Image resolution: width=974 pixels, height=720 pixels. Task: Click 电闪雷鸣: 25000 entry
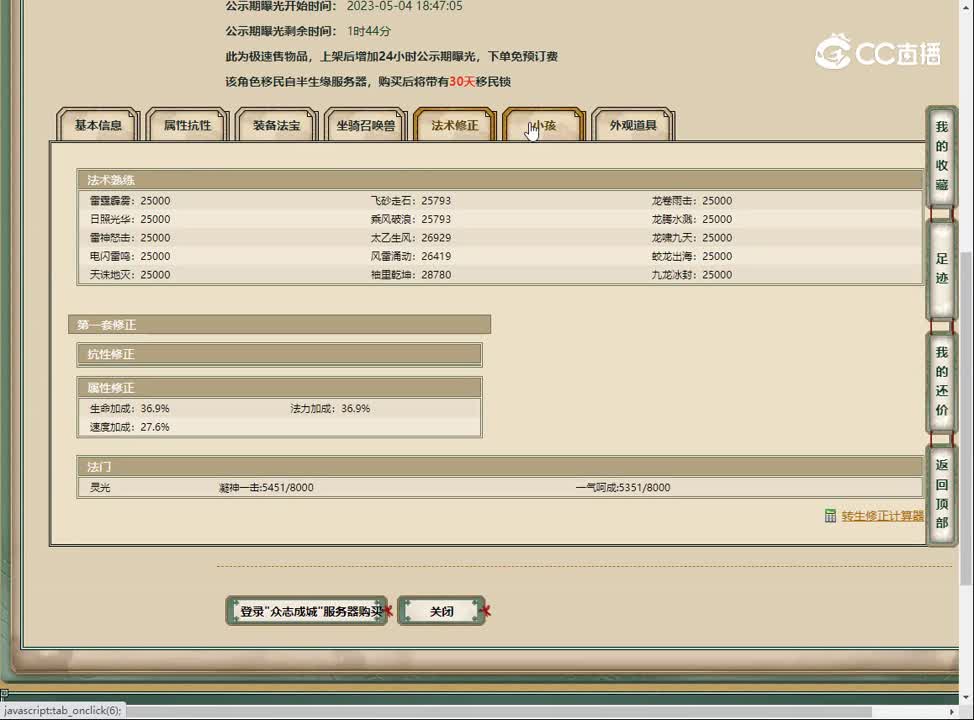coord(130,256)
